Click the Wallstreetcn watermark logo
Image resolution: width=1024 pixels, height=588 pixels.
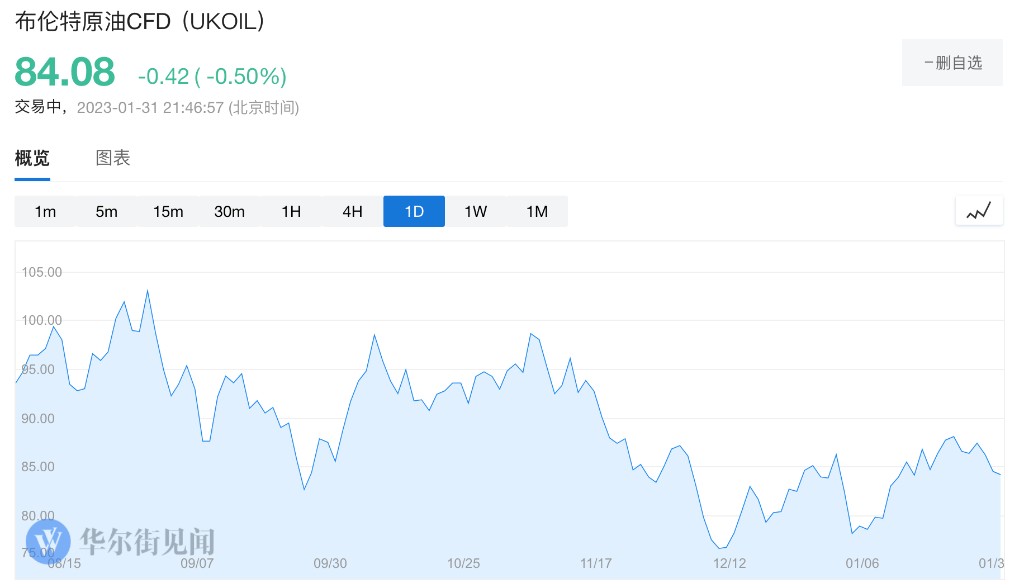127,542
